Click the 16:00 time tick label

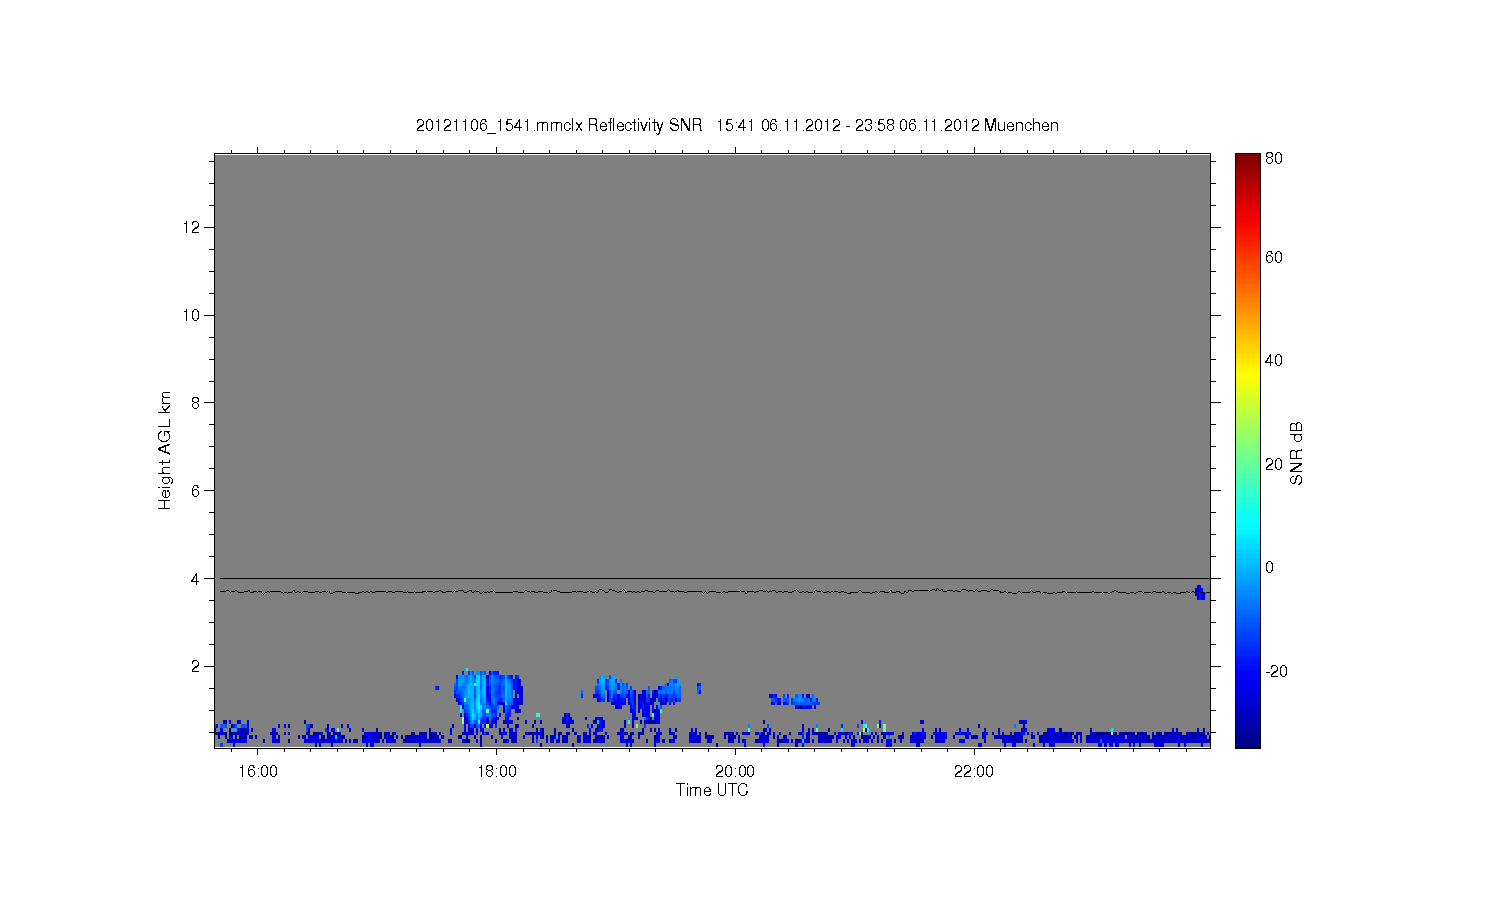click(x=258, y=772)
